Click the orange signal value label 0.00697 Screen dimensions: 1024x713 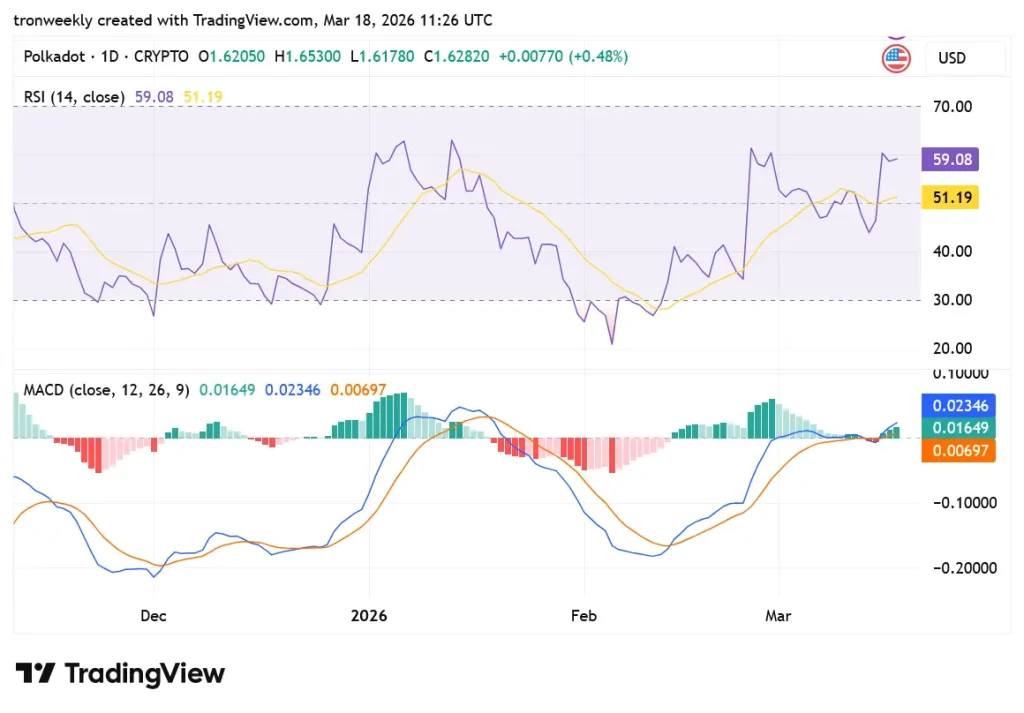click(957, 451)
